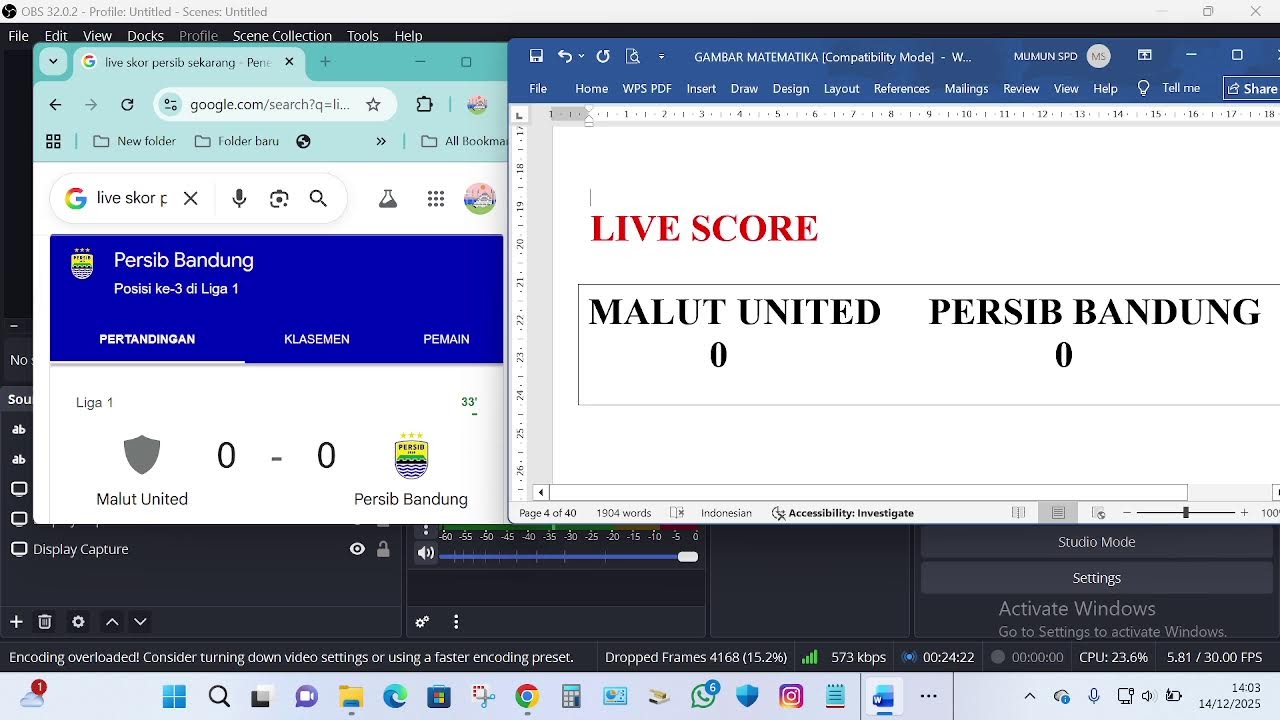
Task: Open the Folder baru bookmark
Action: [237, 141]
